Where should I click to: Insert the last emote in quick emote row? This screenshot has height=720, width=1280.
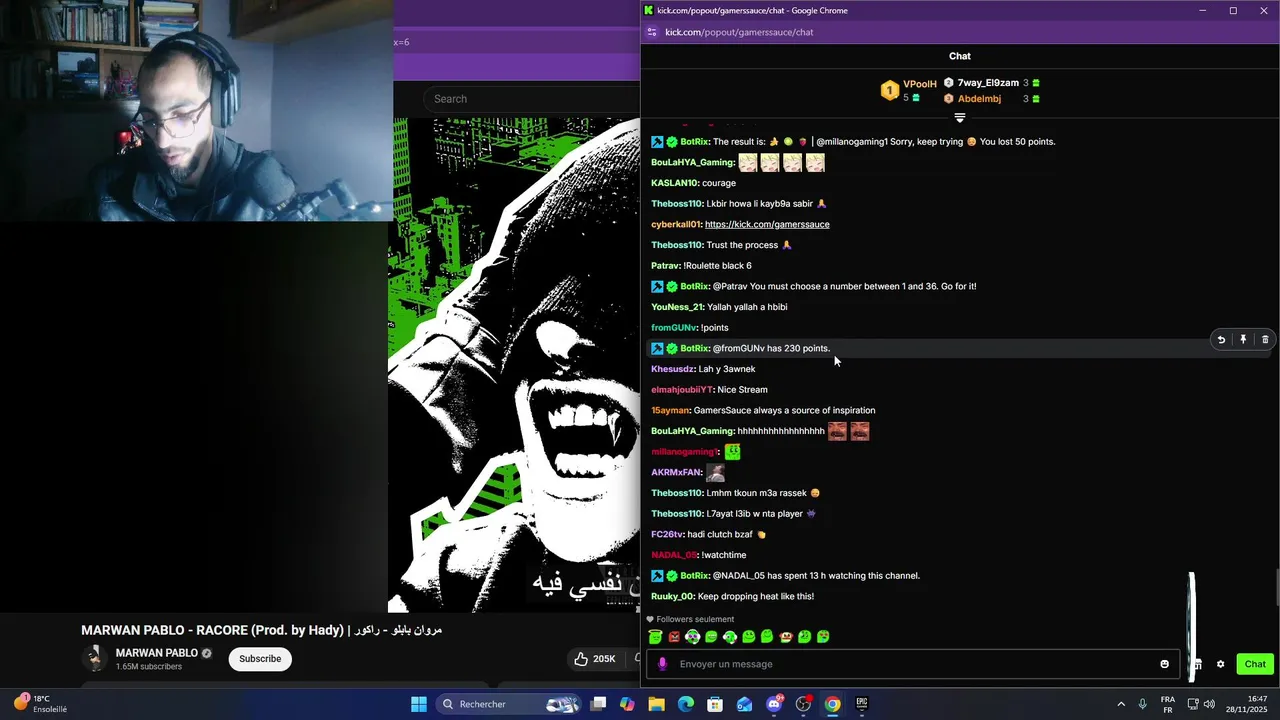(x=823, y=637)
